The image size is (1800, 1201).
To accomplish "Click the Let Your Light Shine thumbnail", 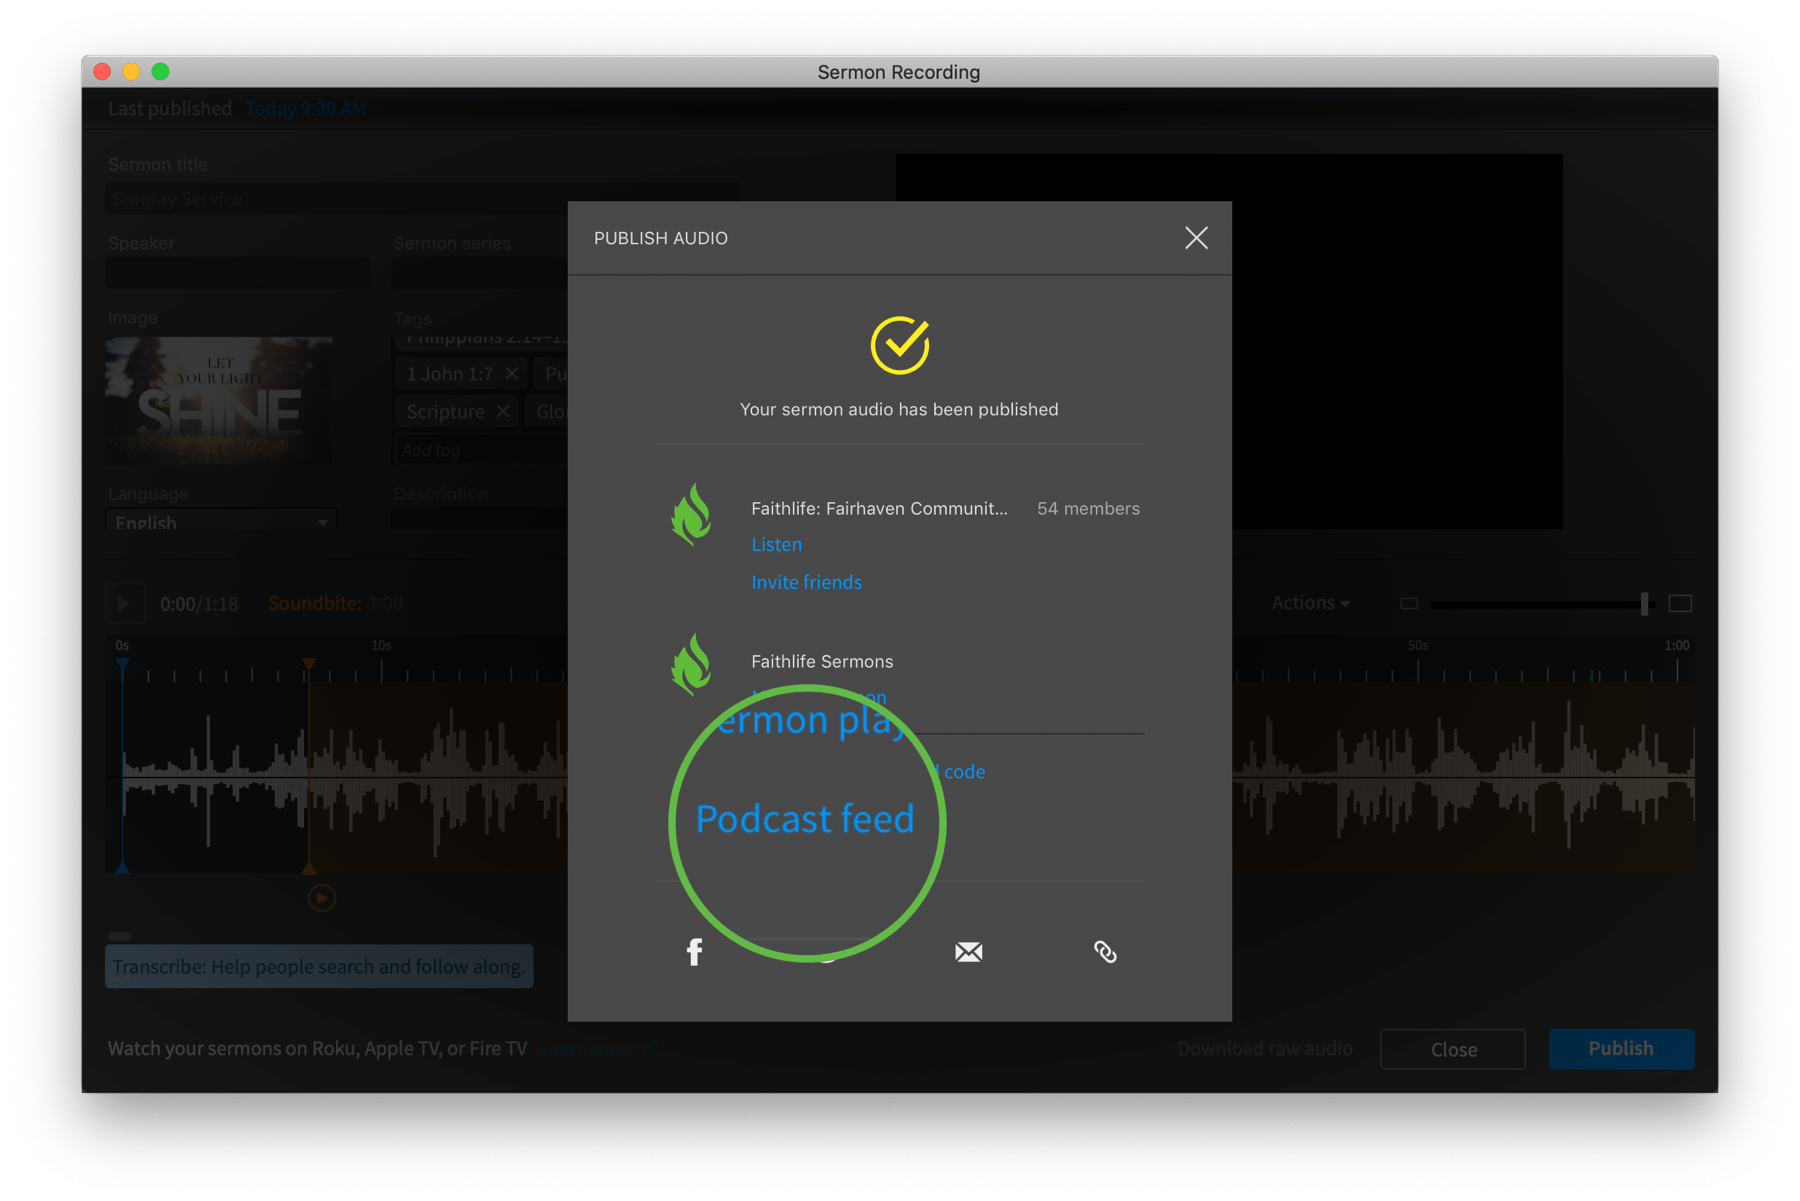I will pyautogui.click(x=220, y=400).
